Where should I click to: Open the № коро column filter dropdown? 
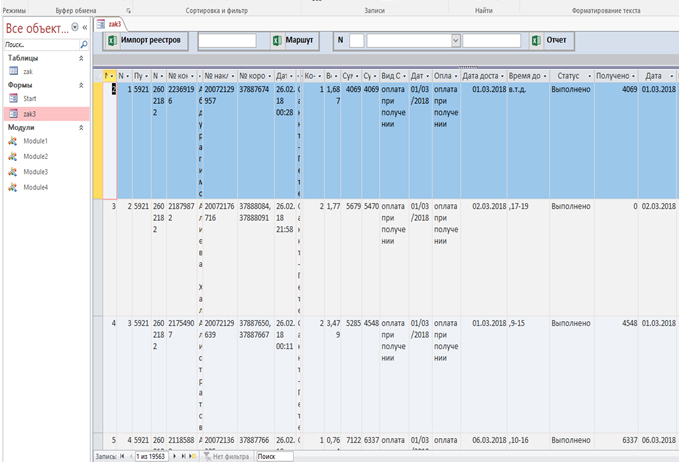coord(269,76)
